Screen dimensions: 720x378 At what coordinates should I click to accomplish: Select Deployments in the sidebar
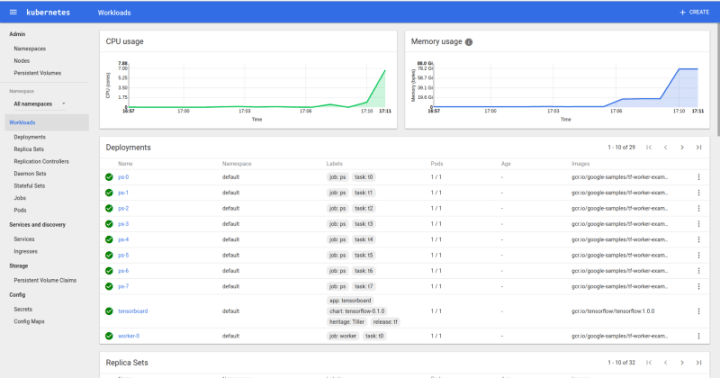[29, 137]
